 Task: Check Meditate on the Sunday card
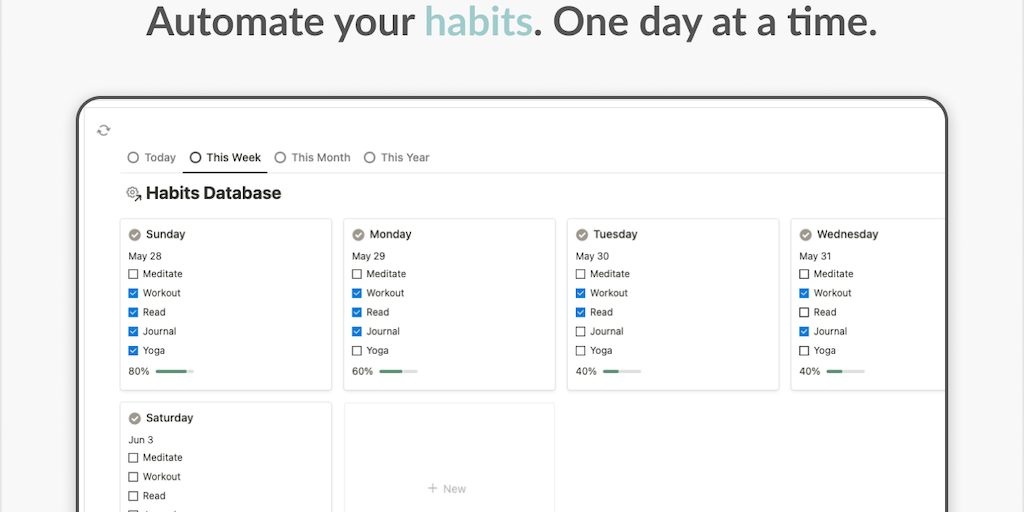point(134,274)
